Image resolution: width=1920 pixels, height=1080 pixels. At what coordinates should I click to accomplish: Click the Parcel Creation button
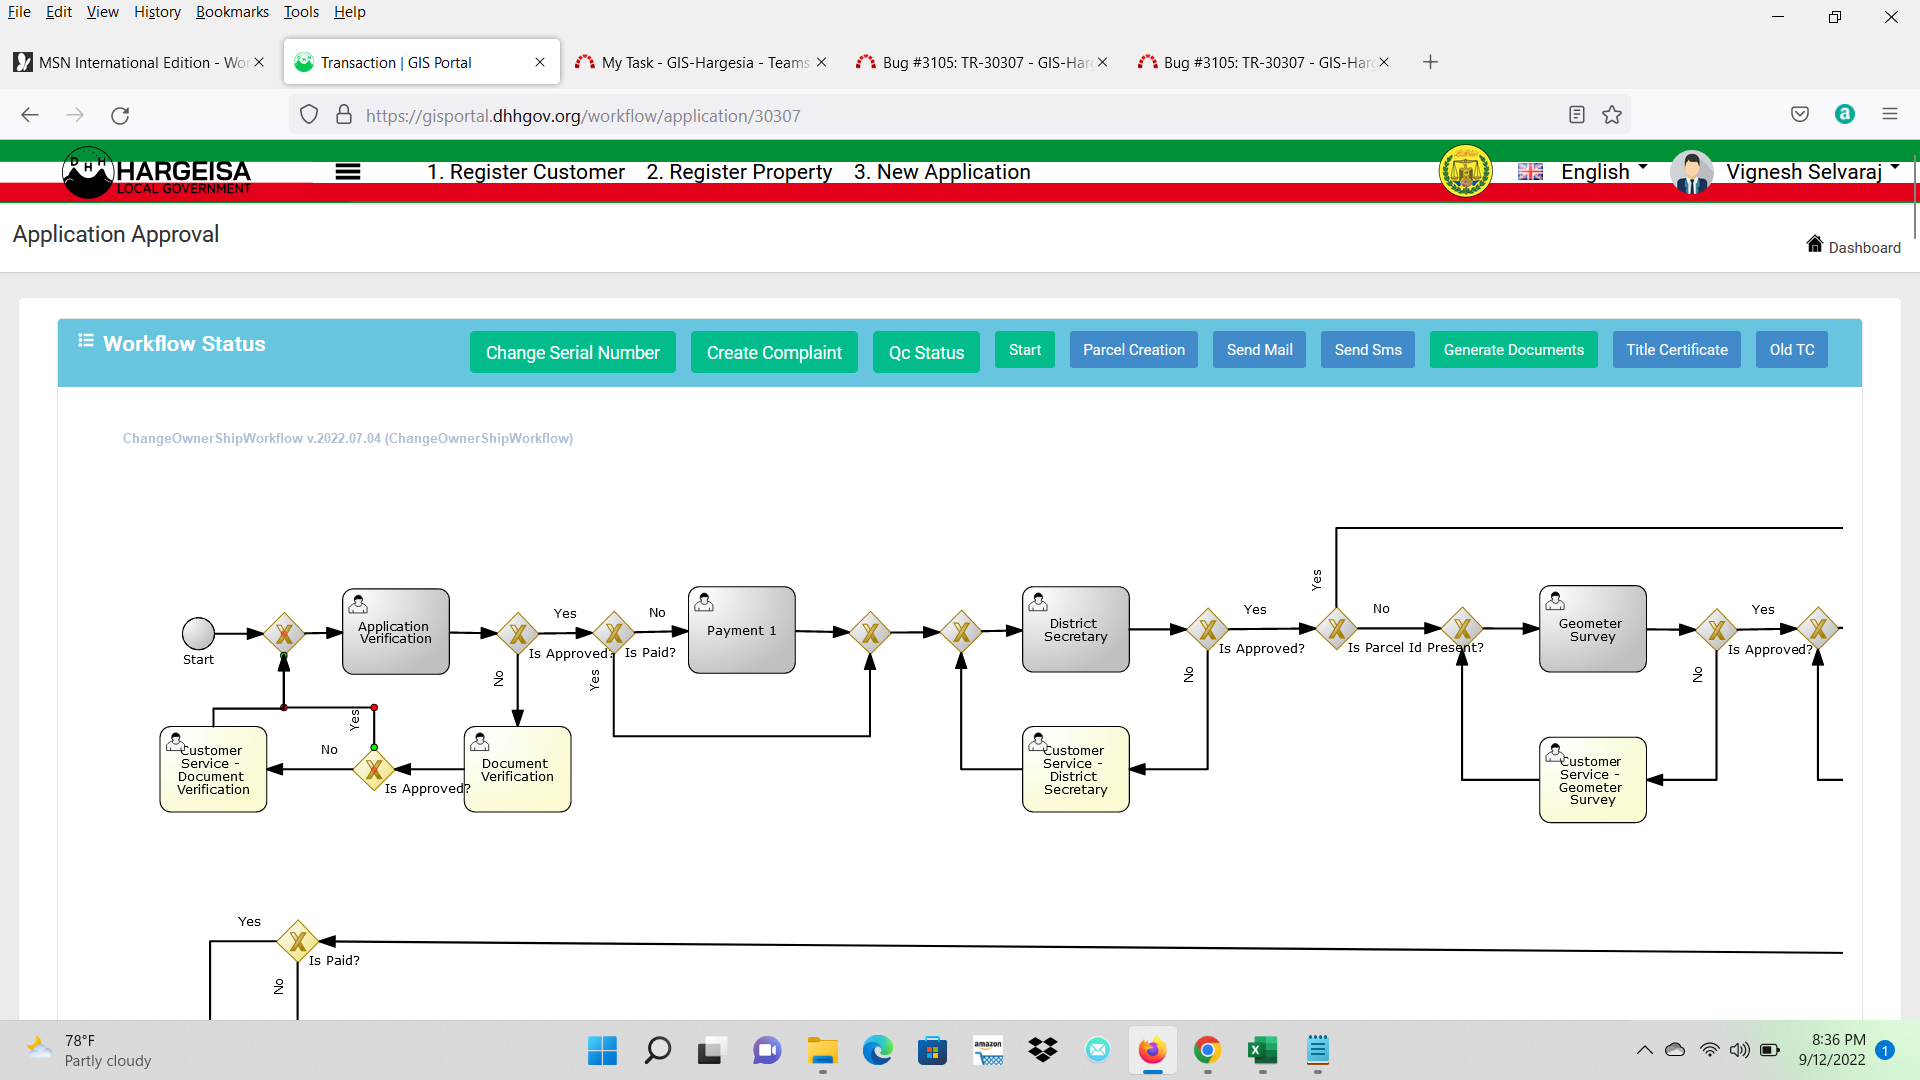[x=1133, y=350]
